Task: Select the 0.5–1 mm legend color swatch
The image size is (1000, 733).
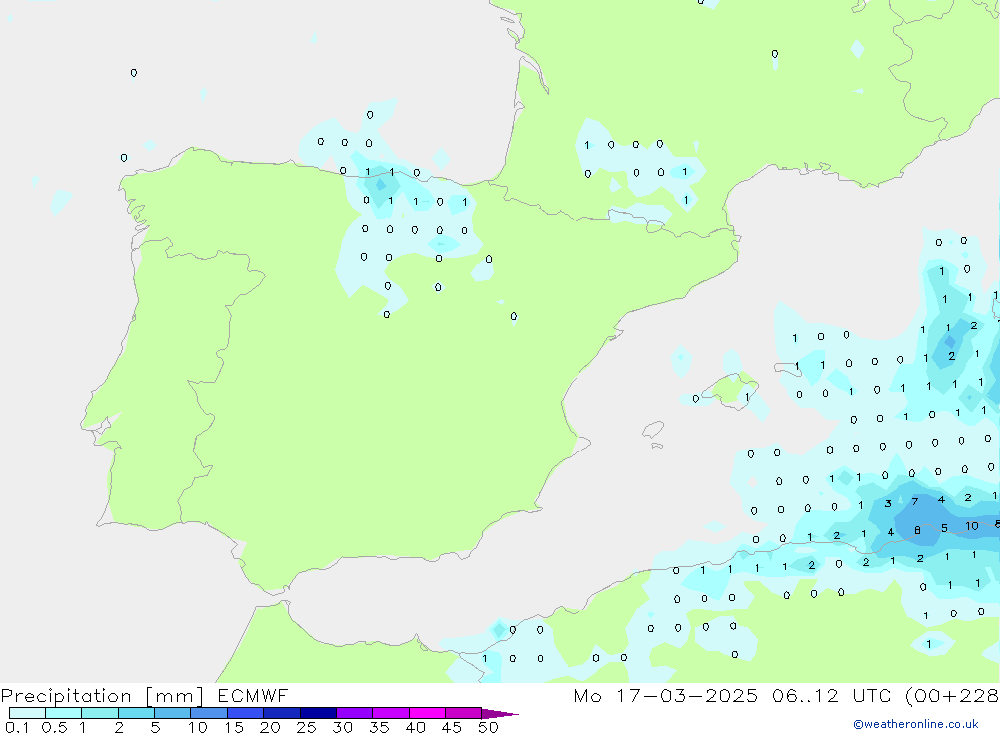Action: pyautogui.click(x=64, y=713)
